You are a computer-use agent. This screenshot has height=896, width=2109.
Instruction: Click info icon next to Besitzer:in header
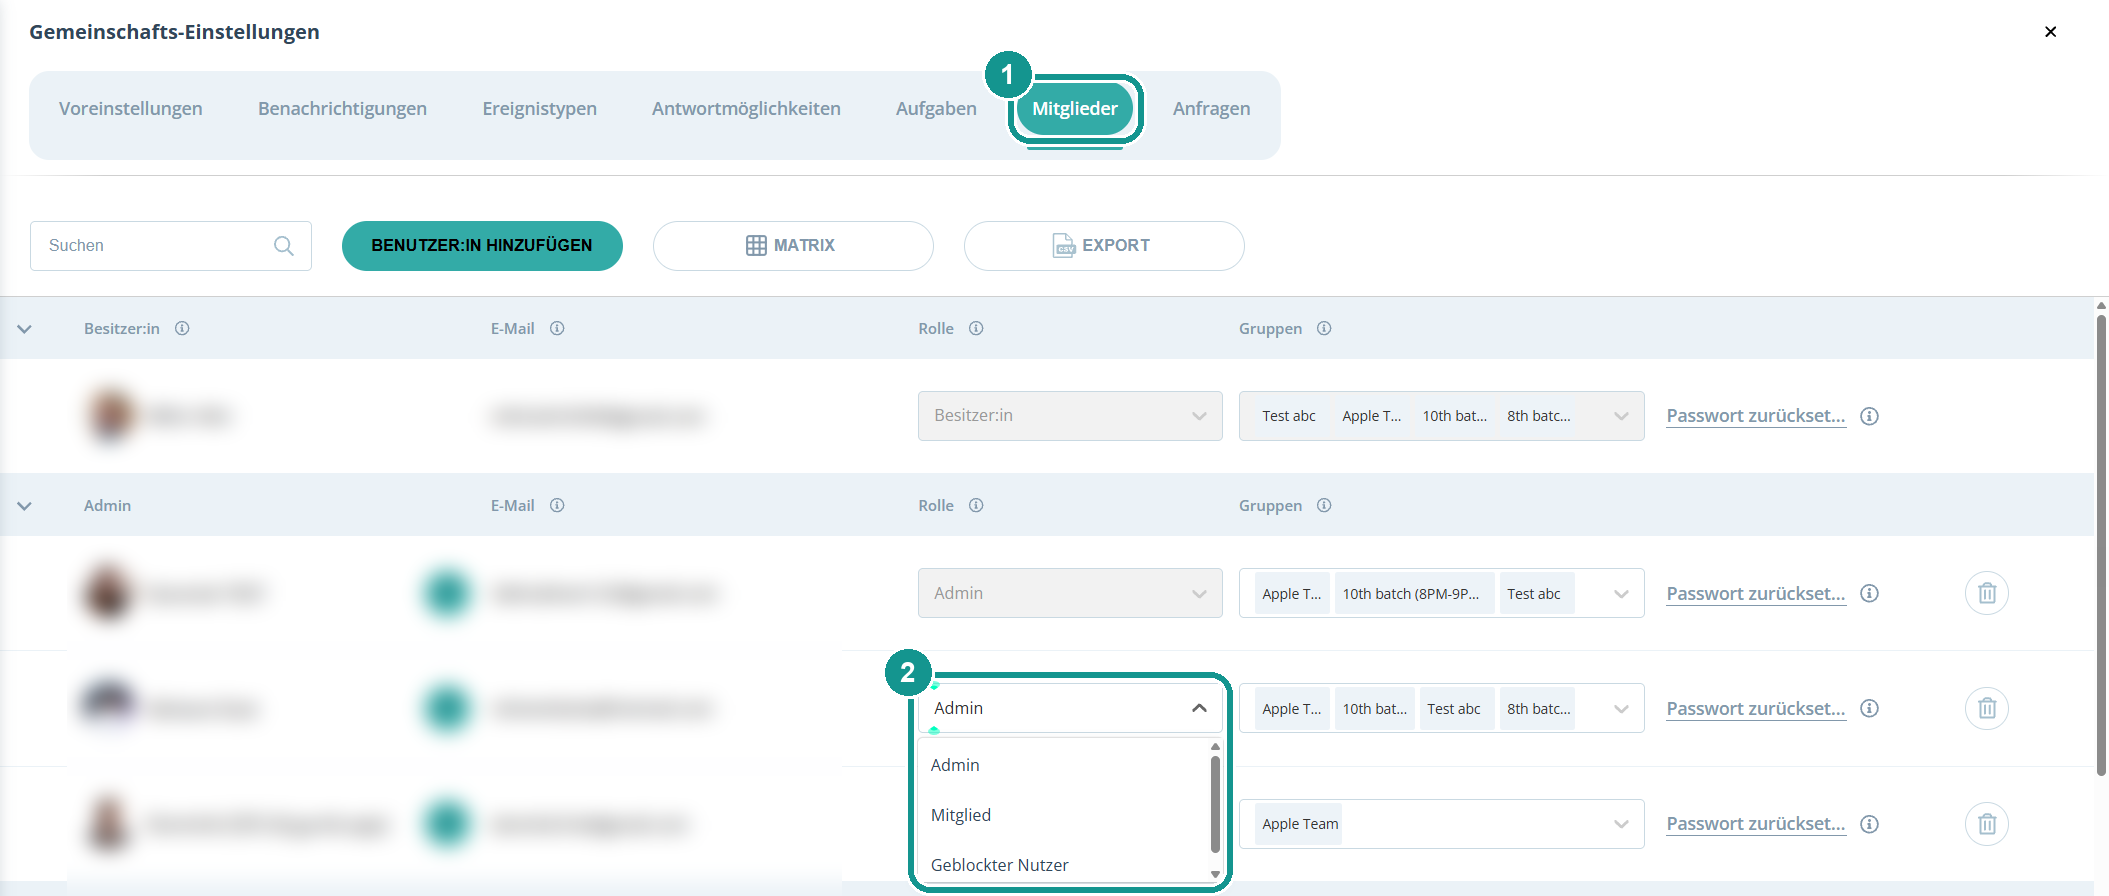click(x=182, y=328)
